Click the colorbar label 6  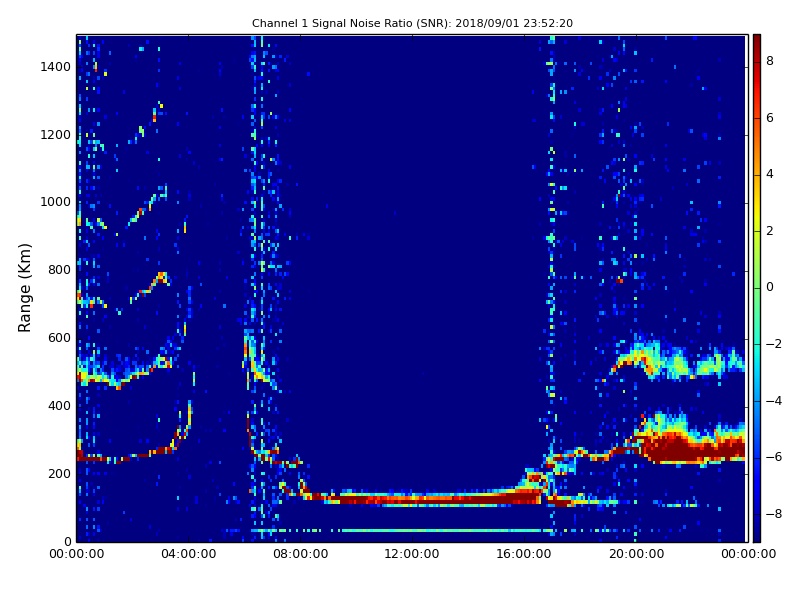tap(770, 118)
